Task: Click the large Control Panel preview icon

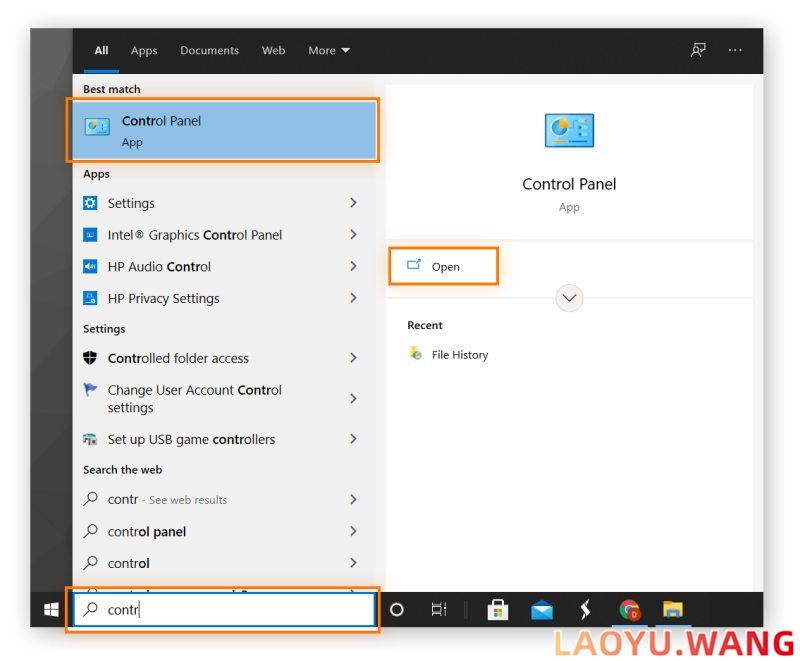Action: click(569, 131)
